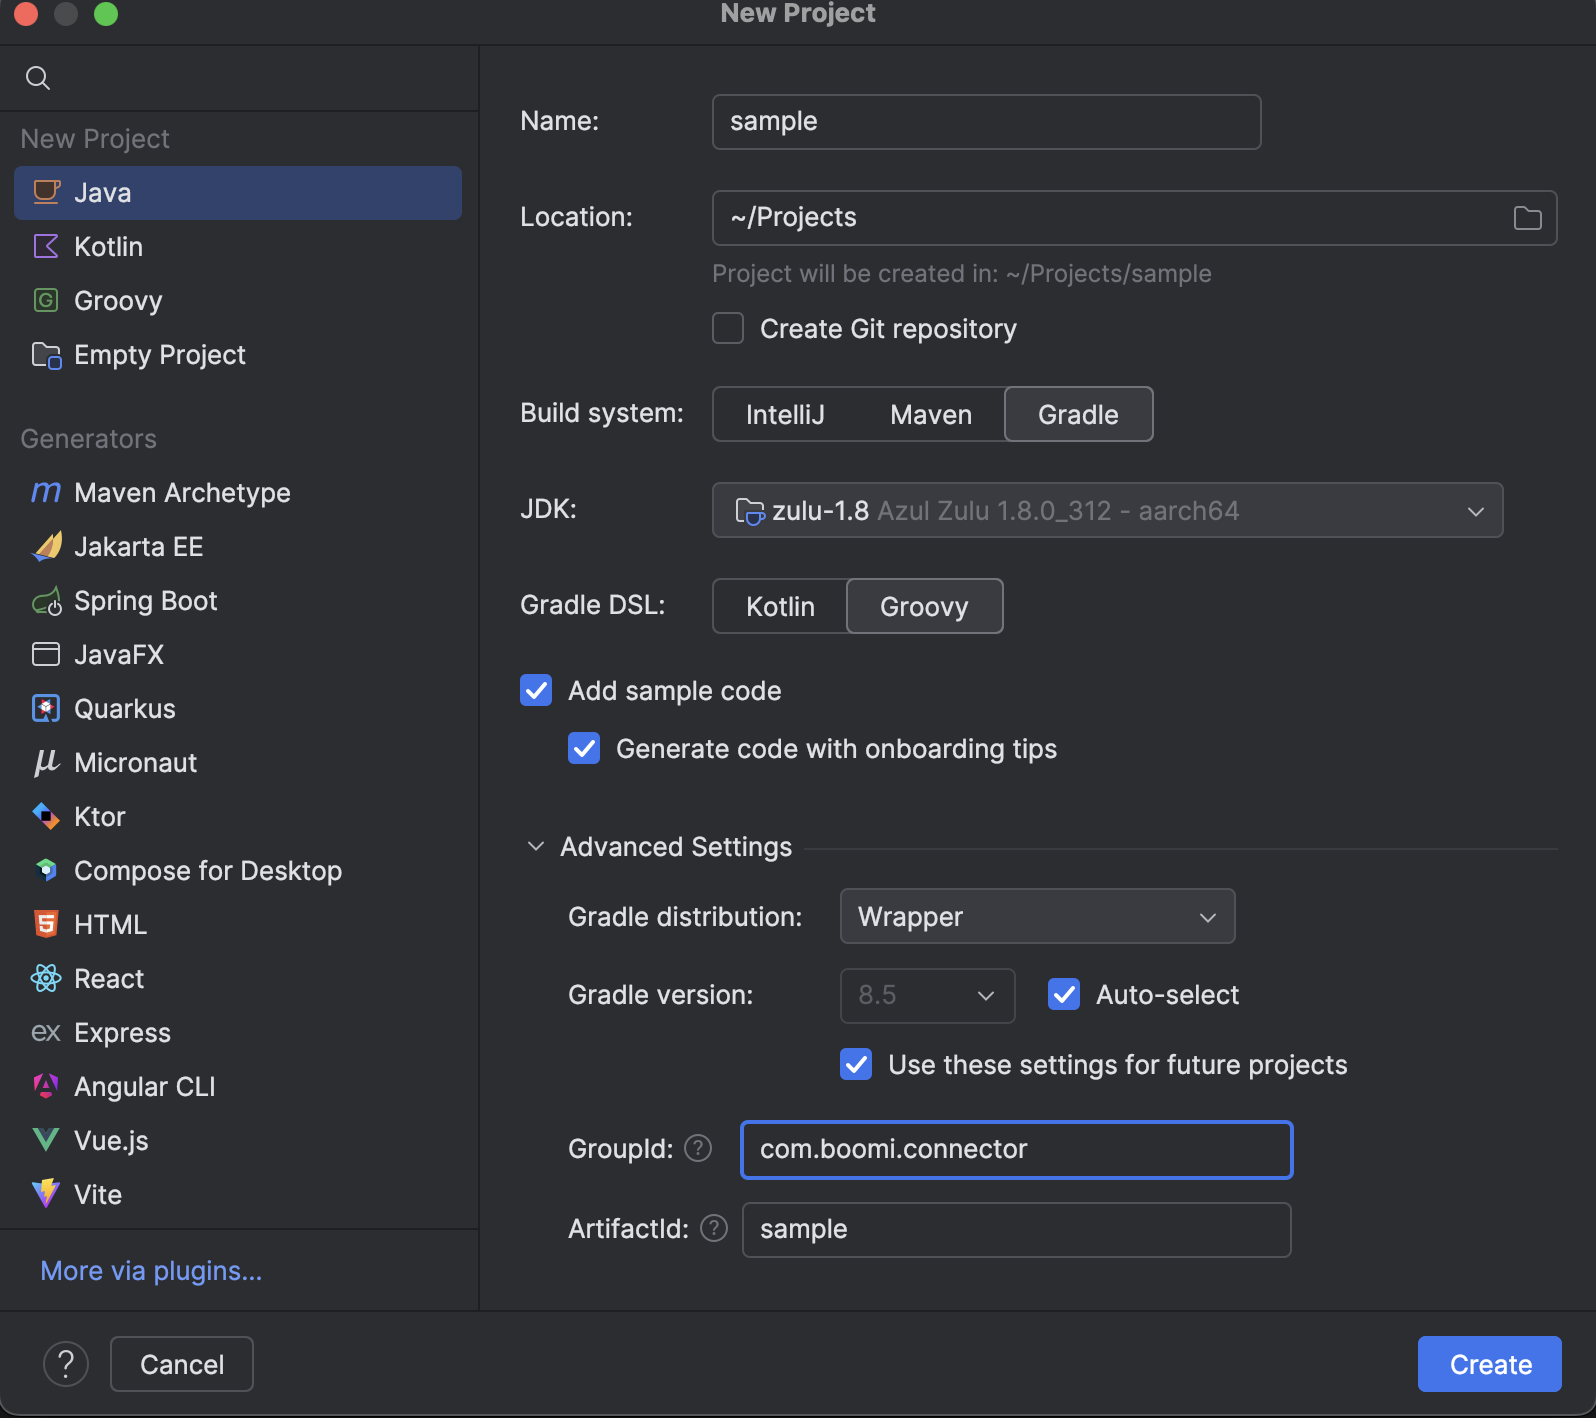
Task: Click the question mark help button
Action: pos(66,1364)
